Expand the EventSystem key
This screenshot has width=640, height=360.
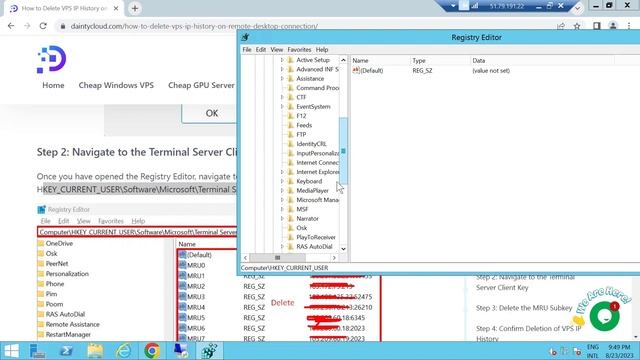tap(282, 107)
